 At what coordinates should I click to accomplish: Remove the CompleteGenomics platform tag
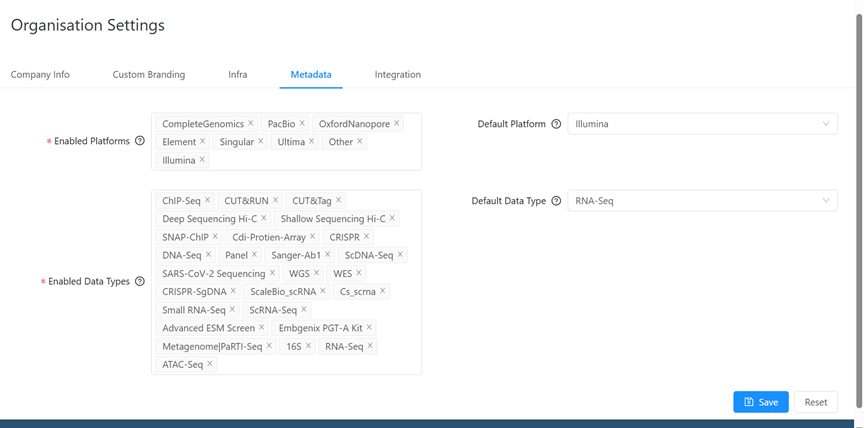tap(251, 124)
